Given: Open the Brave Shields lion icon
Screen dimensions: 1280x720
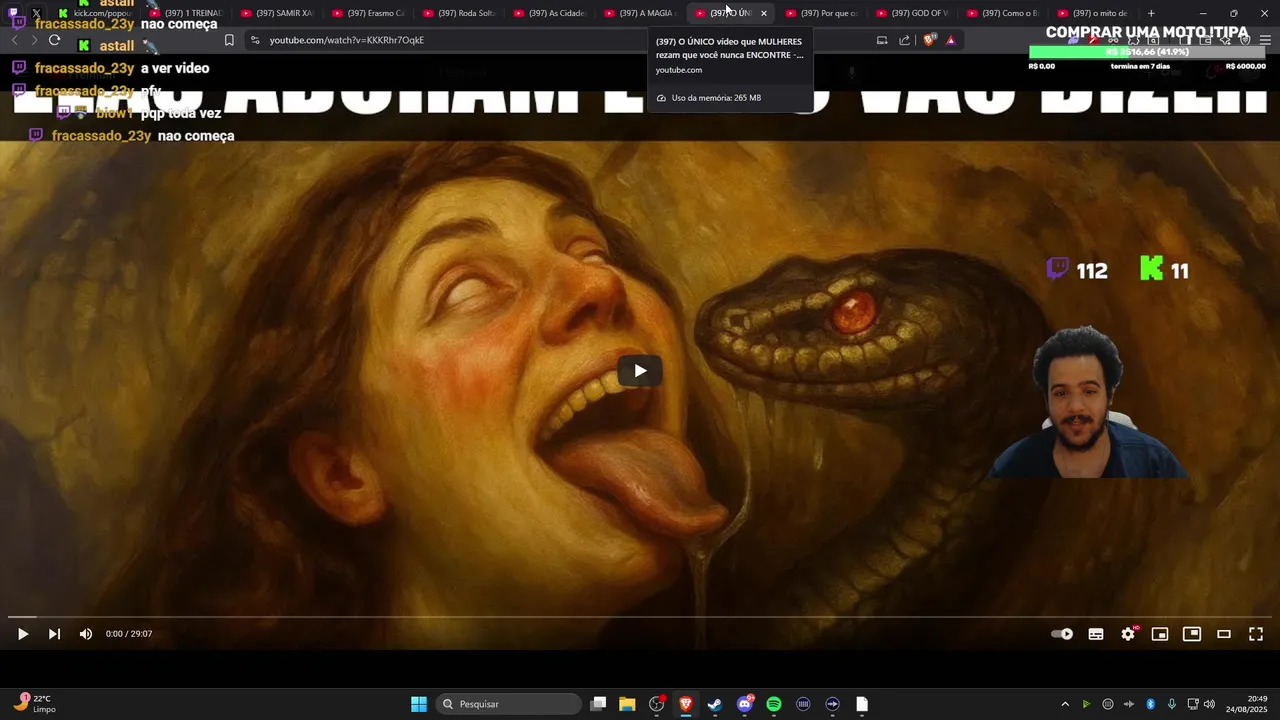Looking at the screenshot, I should (929, 40).
